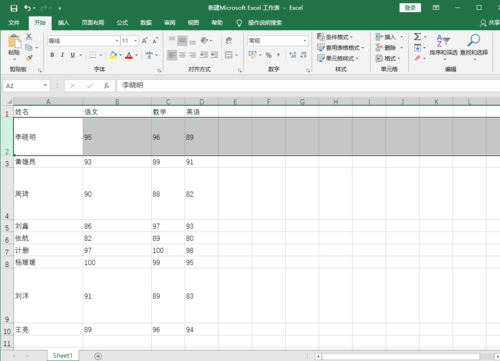
Task: Click the Wrap Text icon
Action: tap(229, 41)
